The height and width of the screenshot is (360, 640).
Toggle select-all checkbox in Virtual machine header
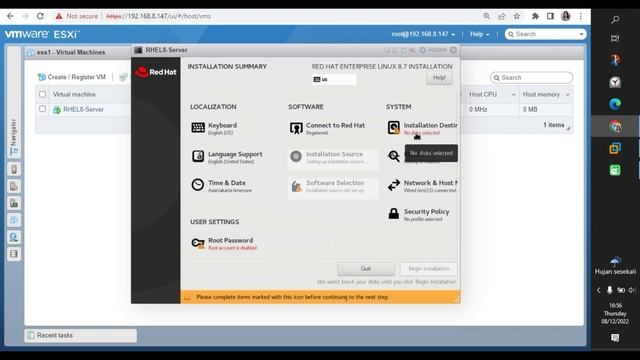click(x=42, y=94)
